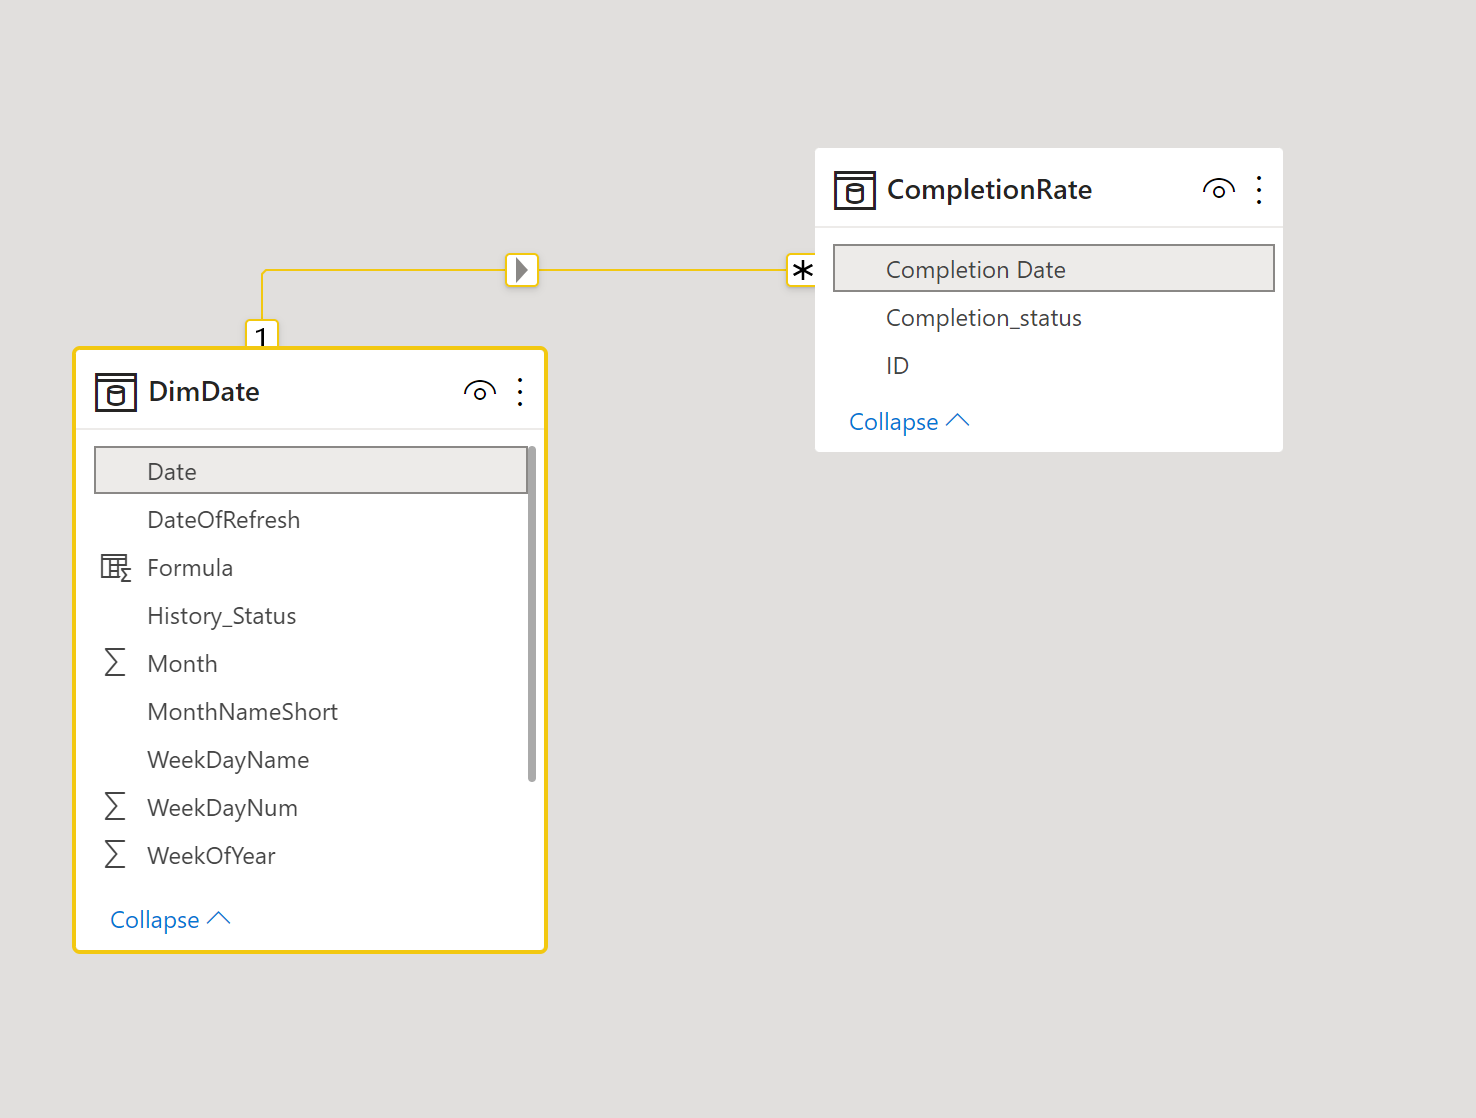This screenshot has width=1476, height=1118.
Task: Click the CompletionRate table icon
Action: tap(855, 190)
